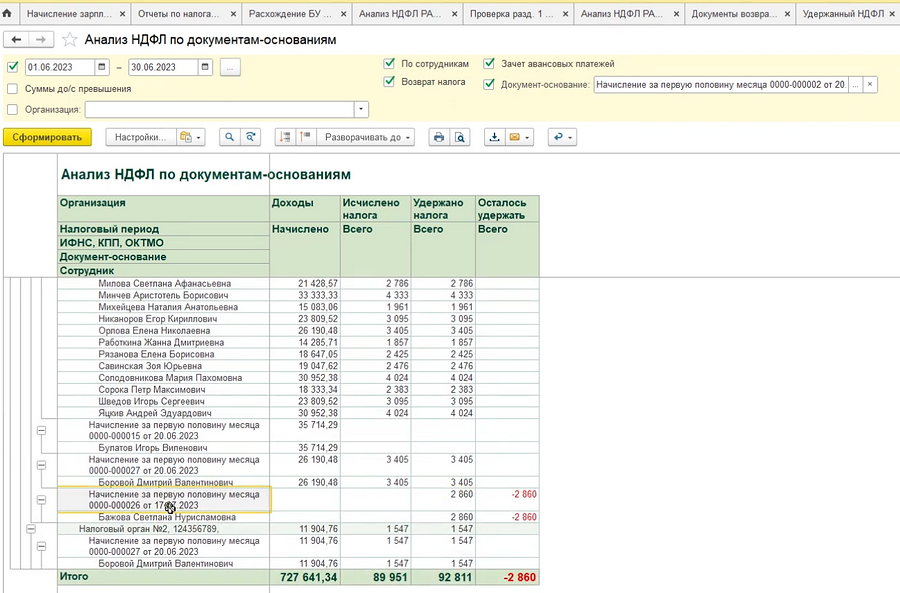Viewport: 900px width, 593px height.
Task: Click the Find next icon
Action: click(x=251, y=137)
